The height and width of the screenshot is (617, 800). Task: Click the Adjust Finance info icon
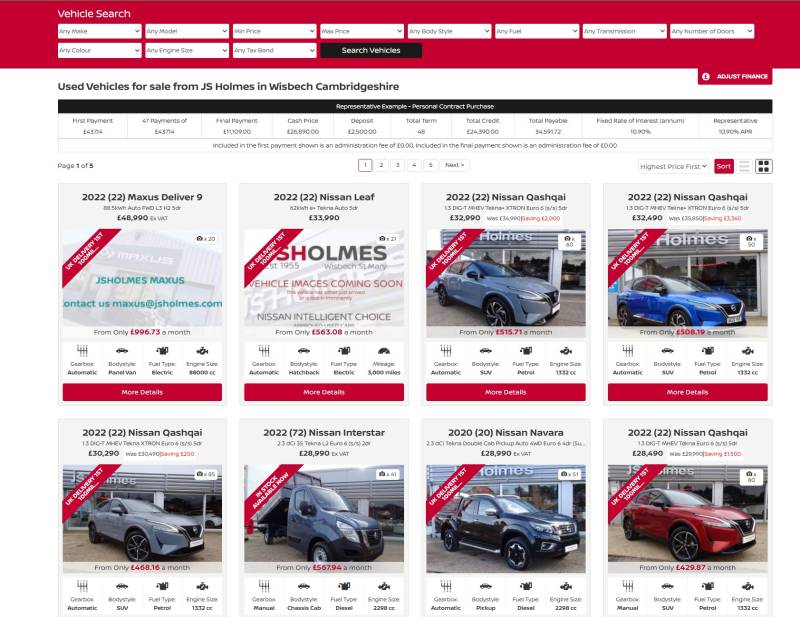706,77
